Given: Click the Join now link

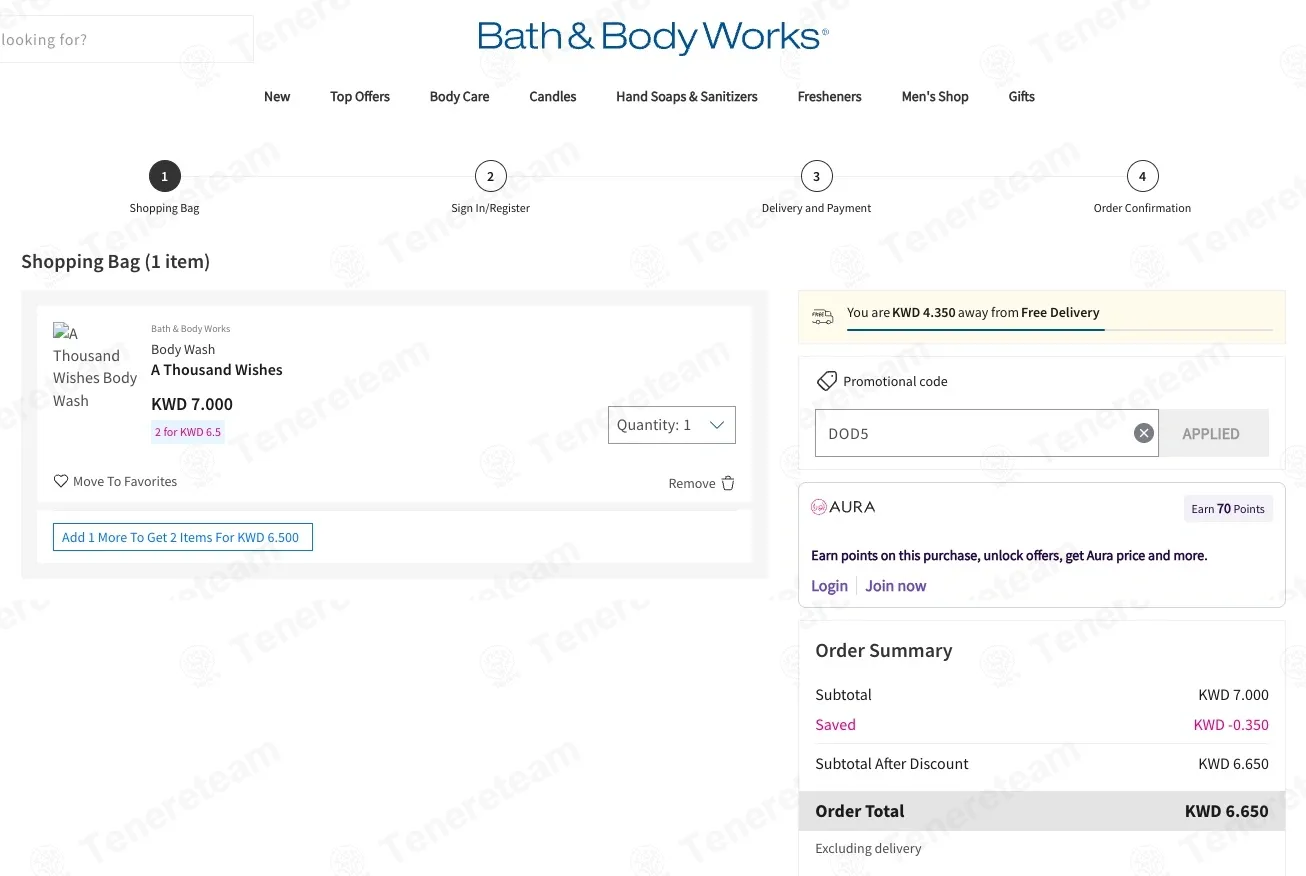Looking at the screenshot, I should click(896, 586).
